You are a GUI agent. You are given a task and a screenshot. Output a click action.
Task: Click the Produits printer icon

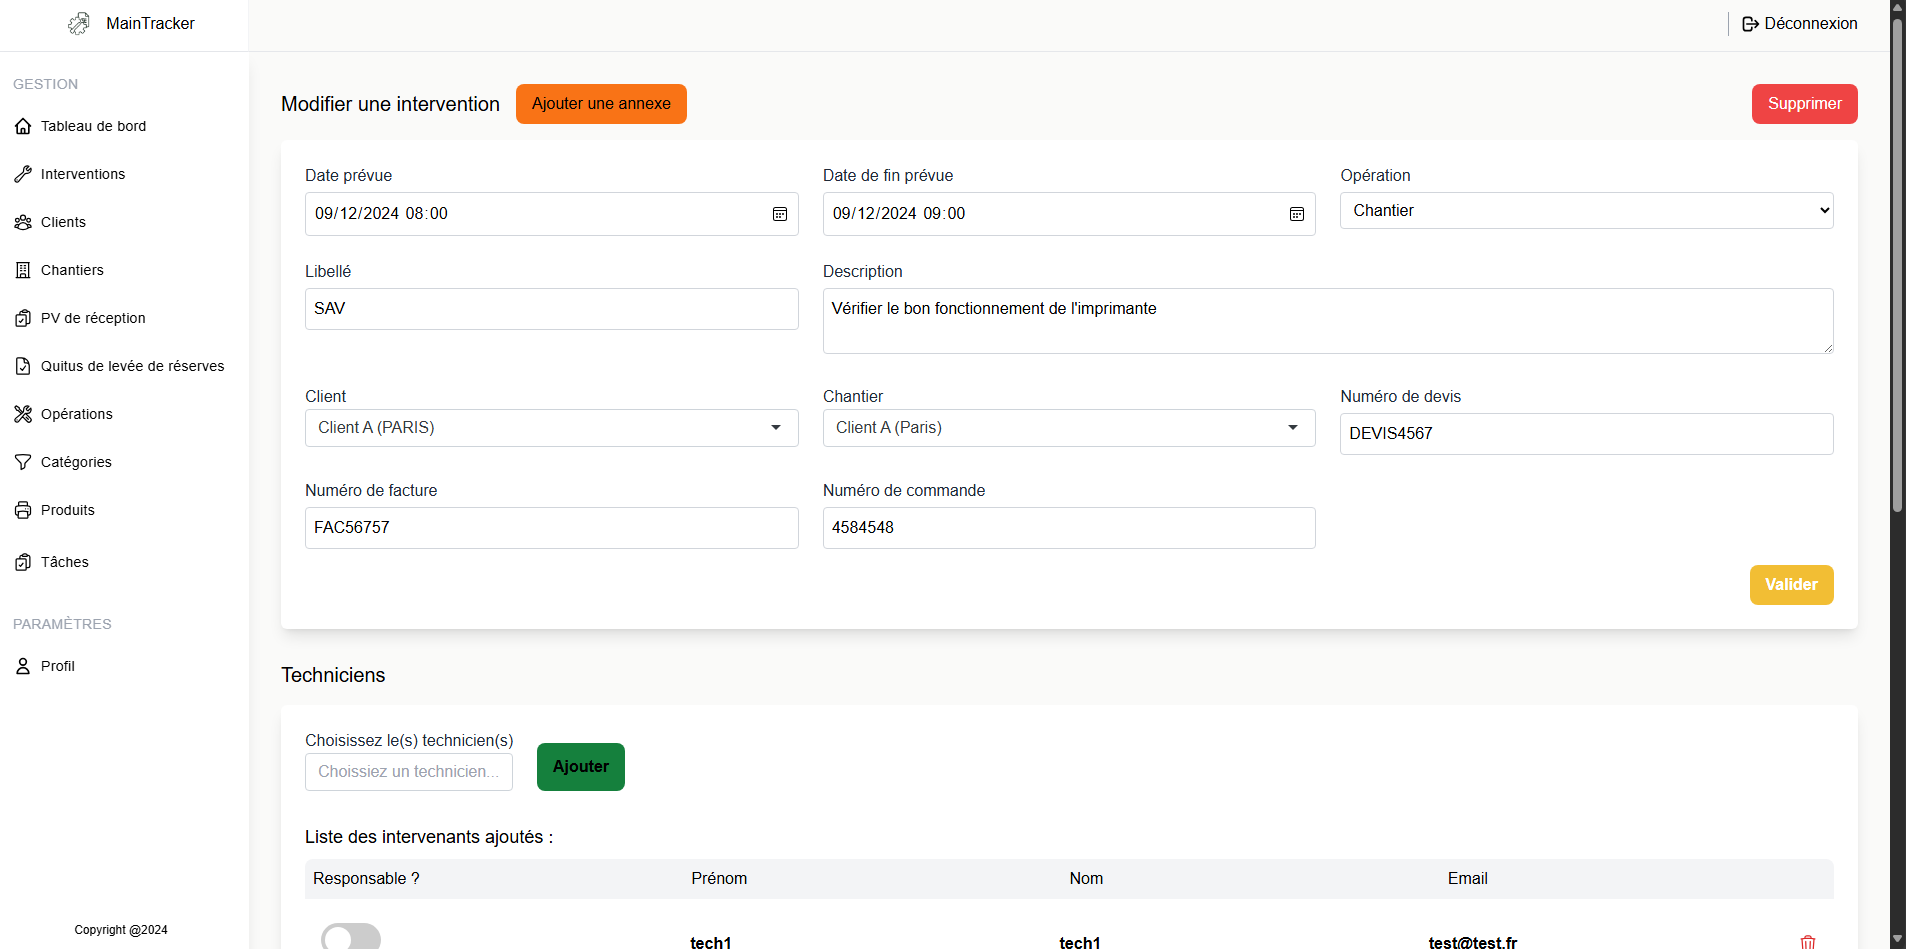tap(23, 510)
